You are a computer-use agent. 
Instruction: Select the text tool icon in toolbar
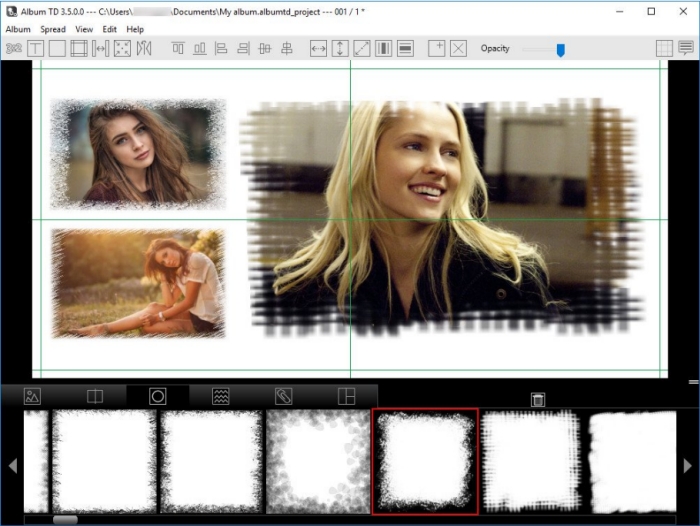36,48
